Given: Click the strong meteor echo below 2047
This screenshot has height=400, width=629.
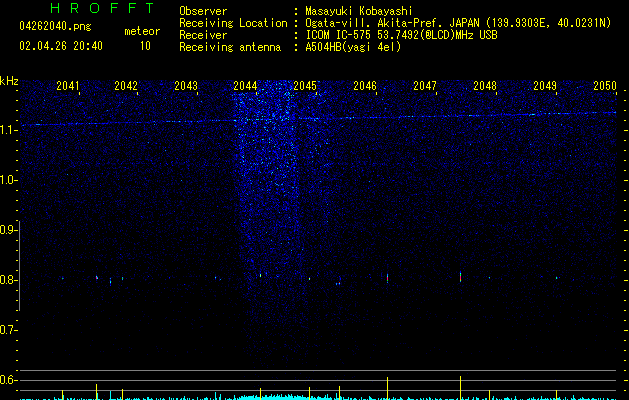Looking at the screenshot, I should point(461,277).
